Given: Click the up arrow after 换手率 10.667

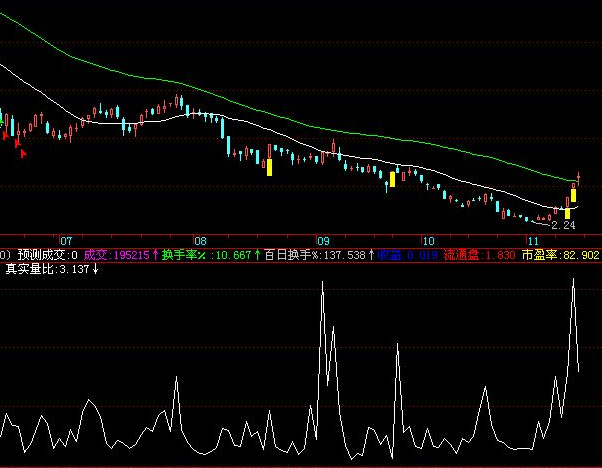Looking at the screenshot, I should (257, 254).
